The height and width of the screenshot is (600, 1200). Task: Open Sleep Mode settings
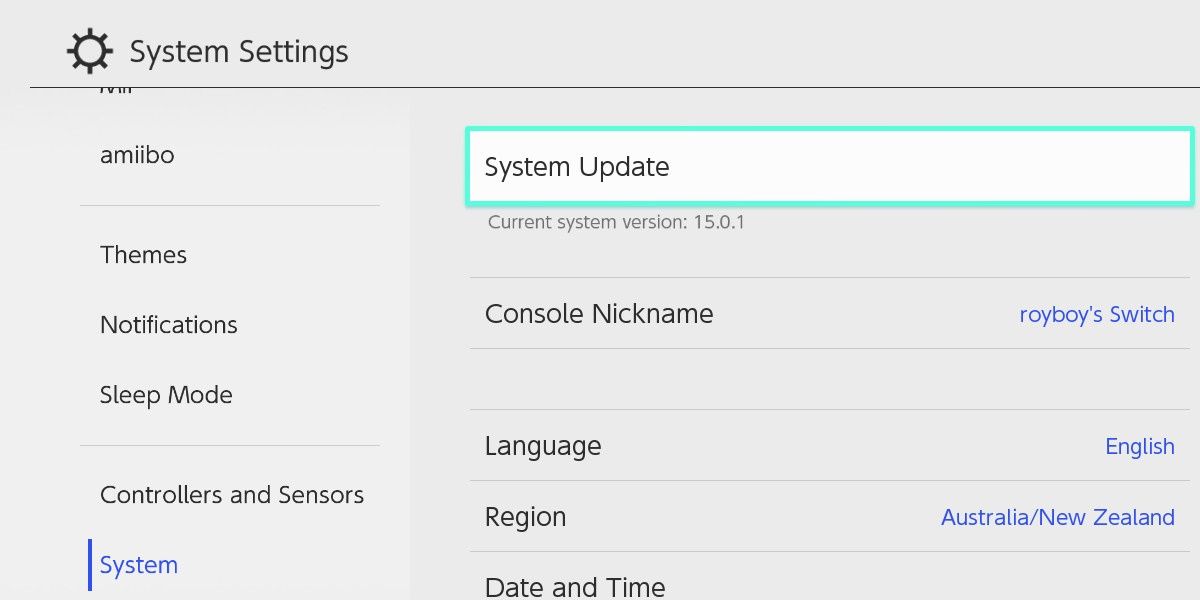[x=166, y=394]
